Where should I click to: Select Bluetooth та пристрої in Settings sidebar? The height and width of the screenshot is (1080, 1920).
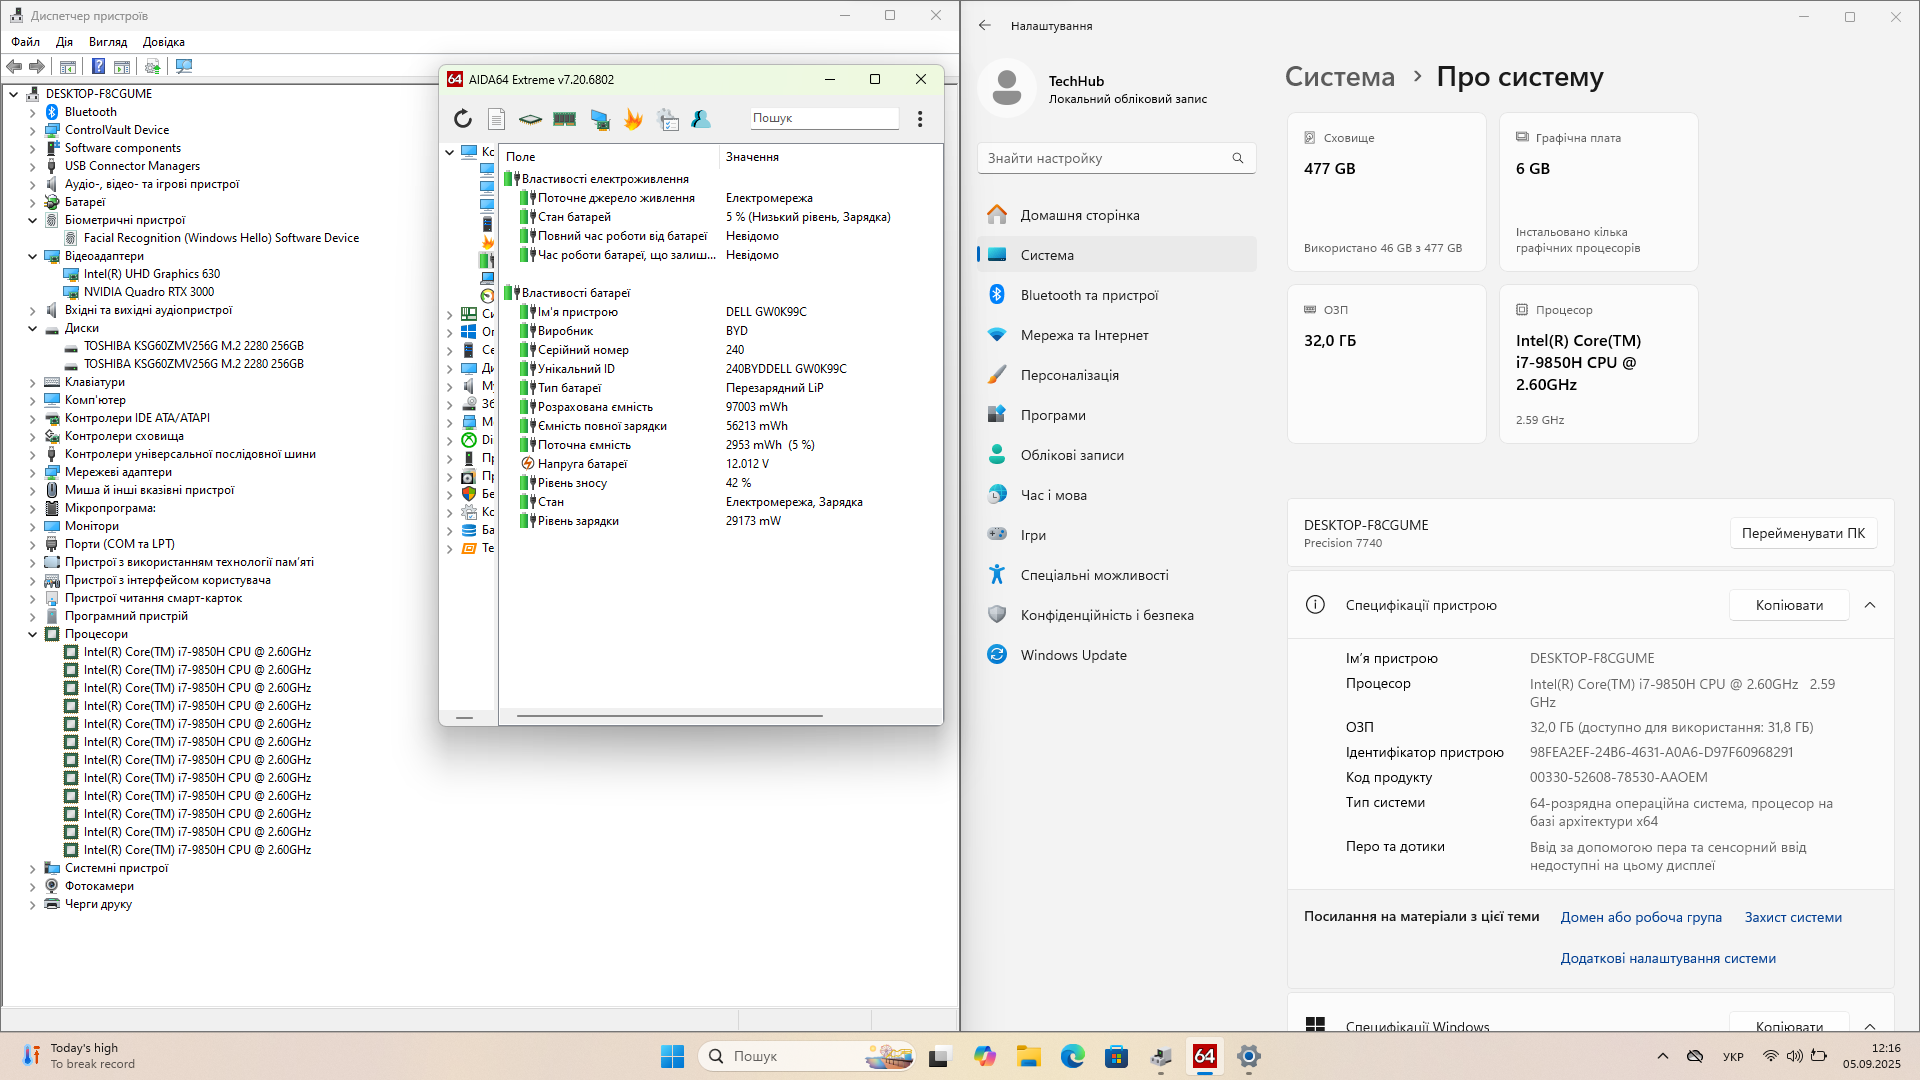(1116, 295)
